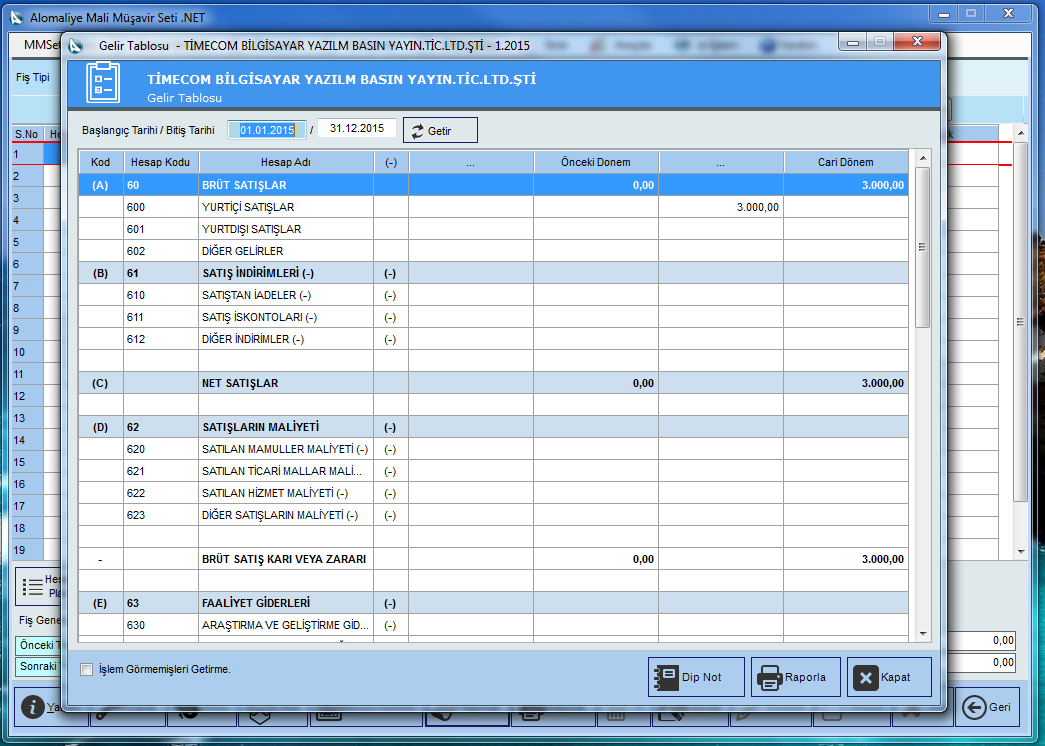Click the back arrow icon on Geri
This screenshot has width=1045, height=746.
tap(974, 707)
